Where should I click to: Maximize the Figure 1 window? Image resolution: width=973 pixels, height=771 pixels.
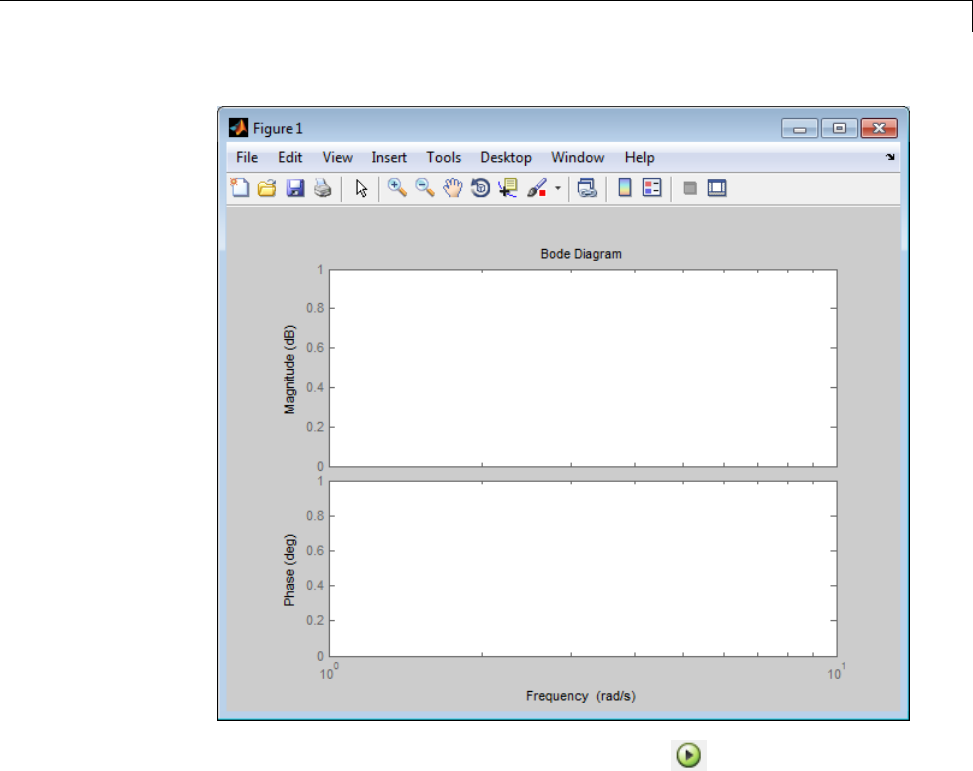(839, 128)
